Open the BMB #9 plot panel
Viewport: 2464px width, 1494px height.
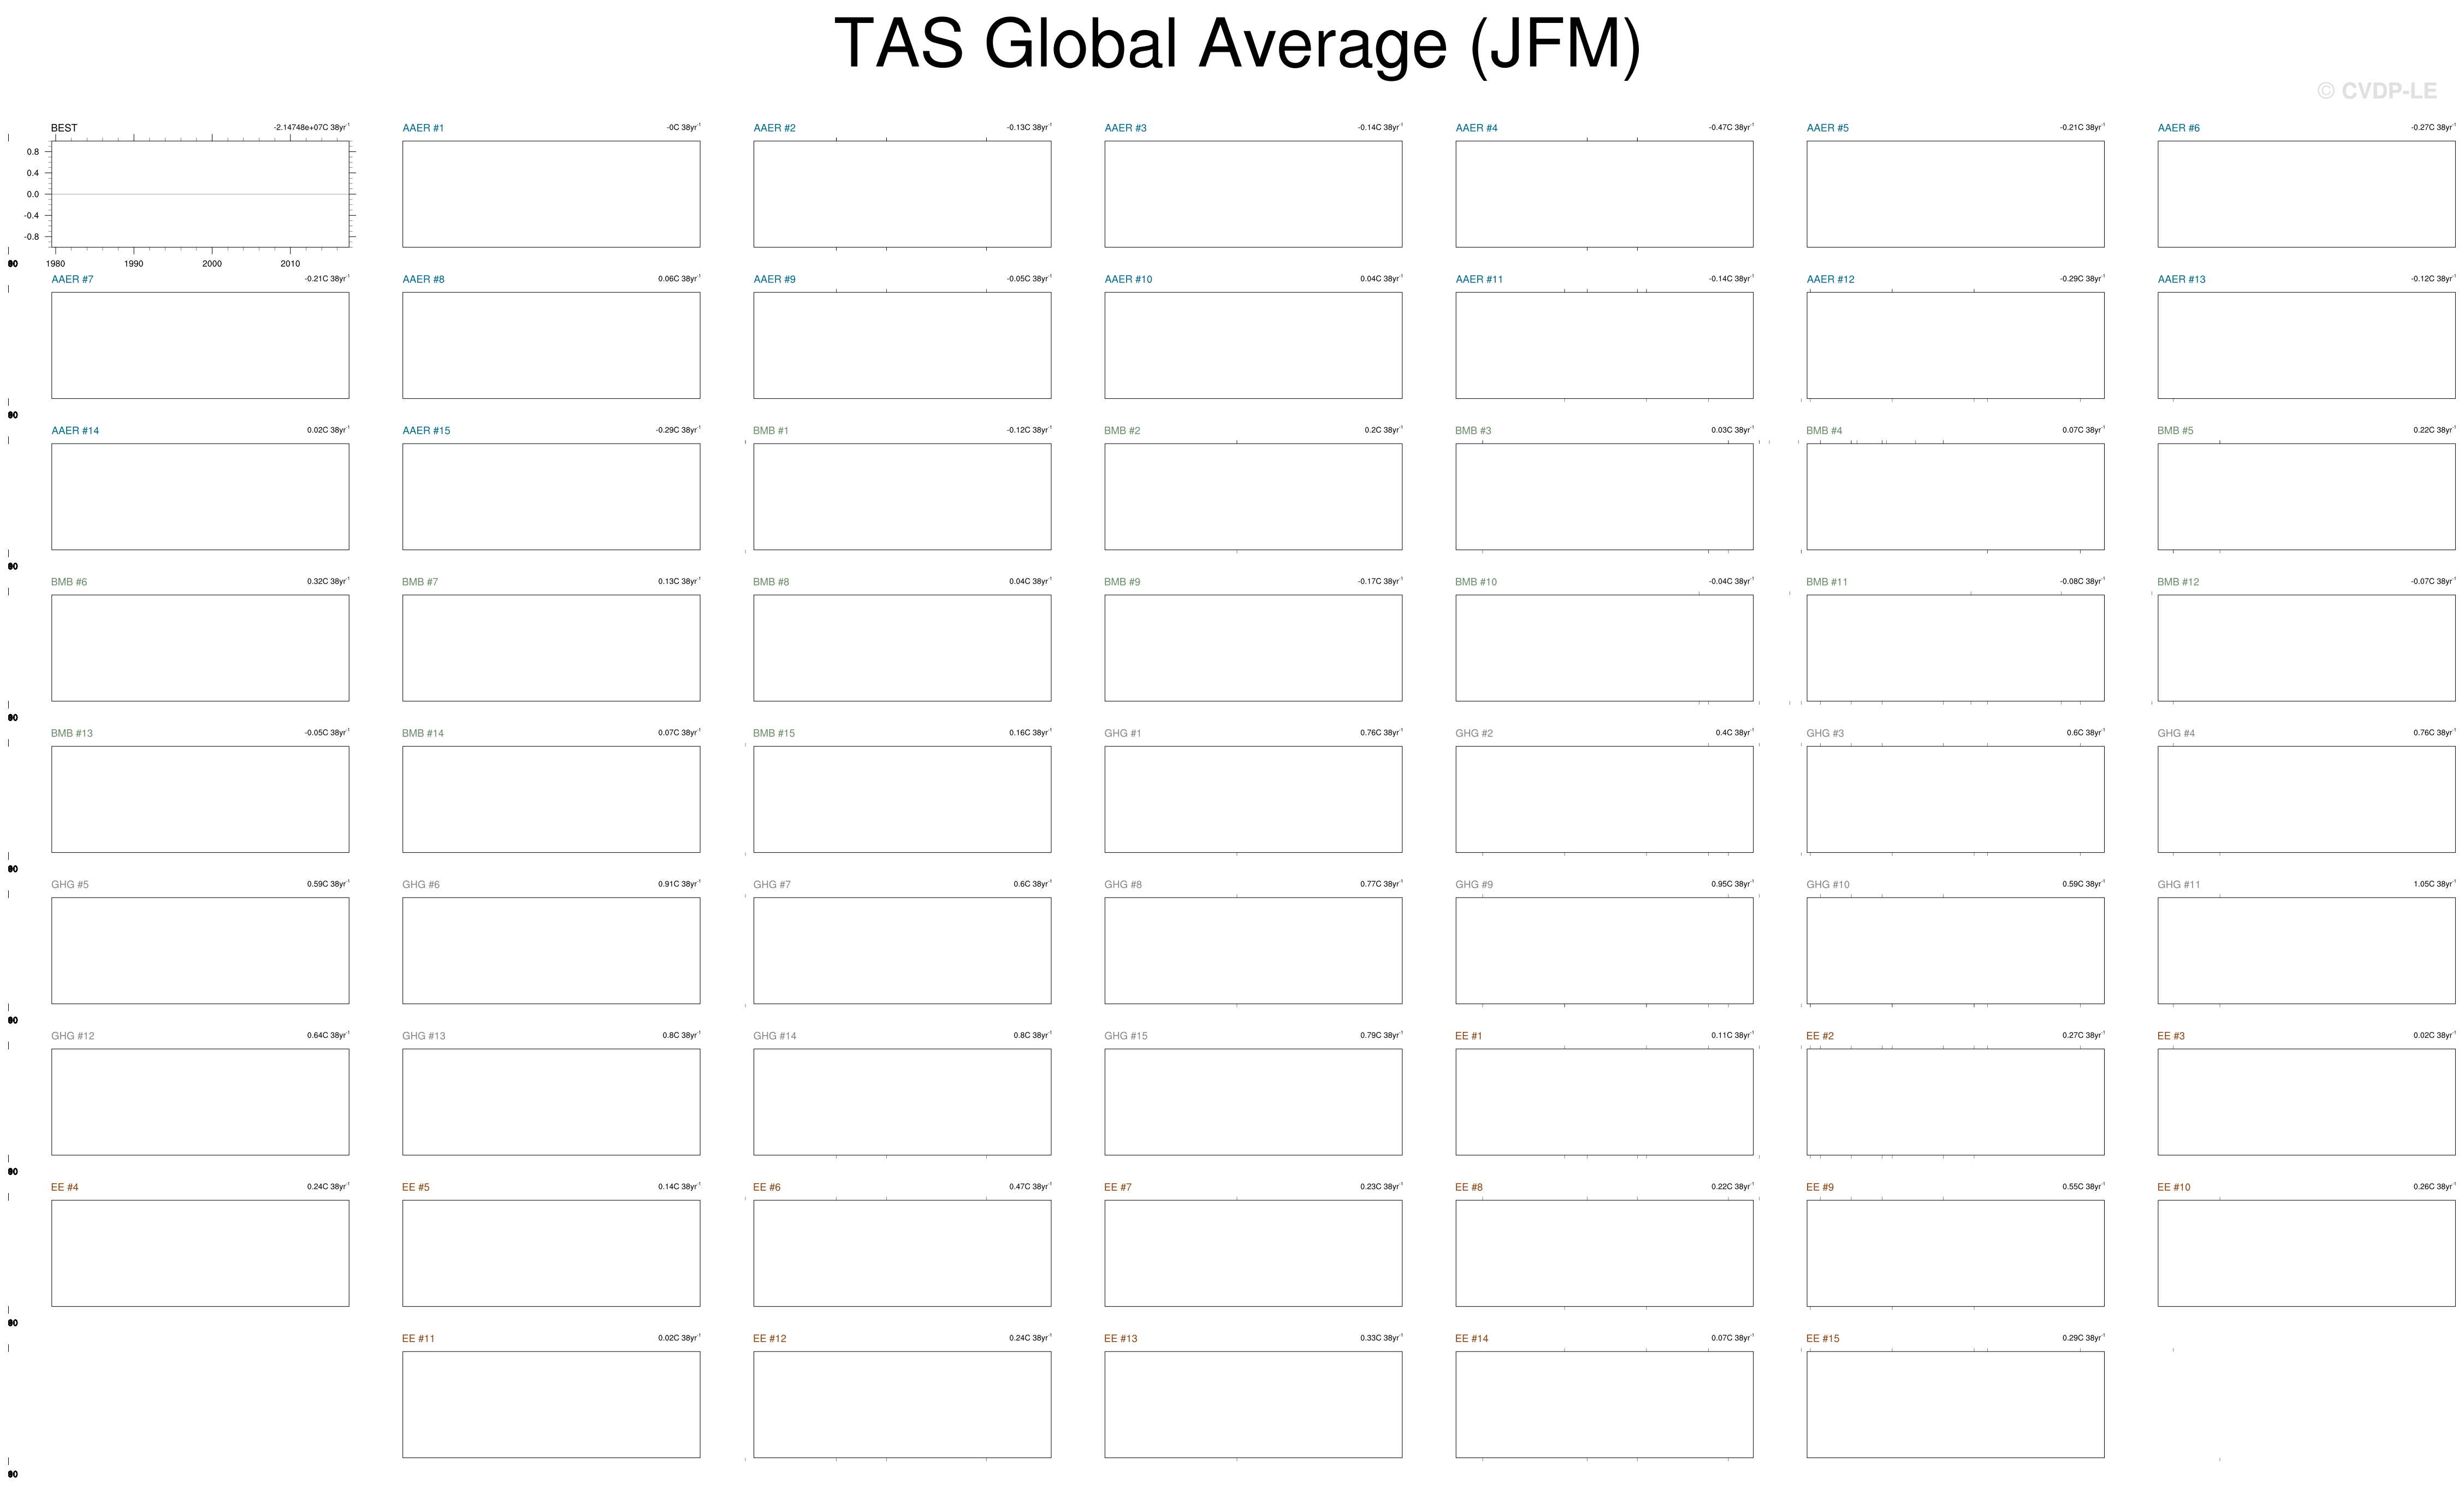[x=1253, y=648]
